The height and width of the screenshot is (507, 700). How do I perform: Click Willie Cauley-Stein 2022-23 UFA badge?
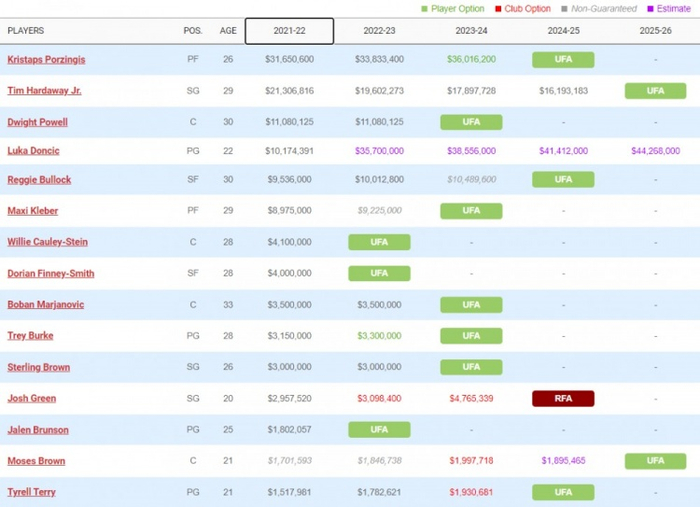[x=379, y=242]
